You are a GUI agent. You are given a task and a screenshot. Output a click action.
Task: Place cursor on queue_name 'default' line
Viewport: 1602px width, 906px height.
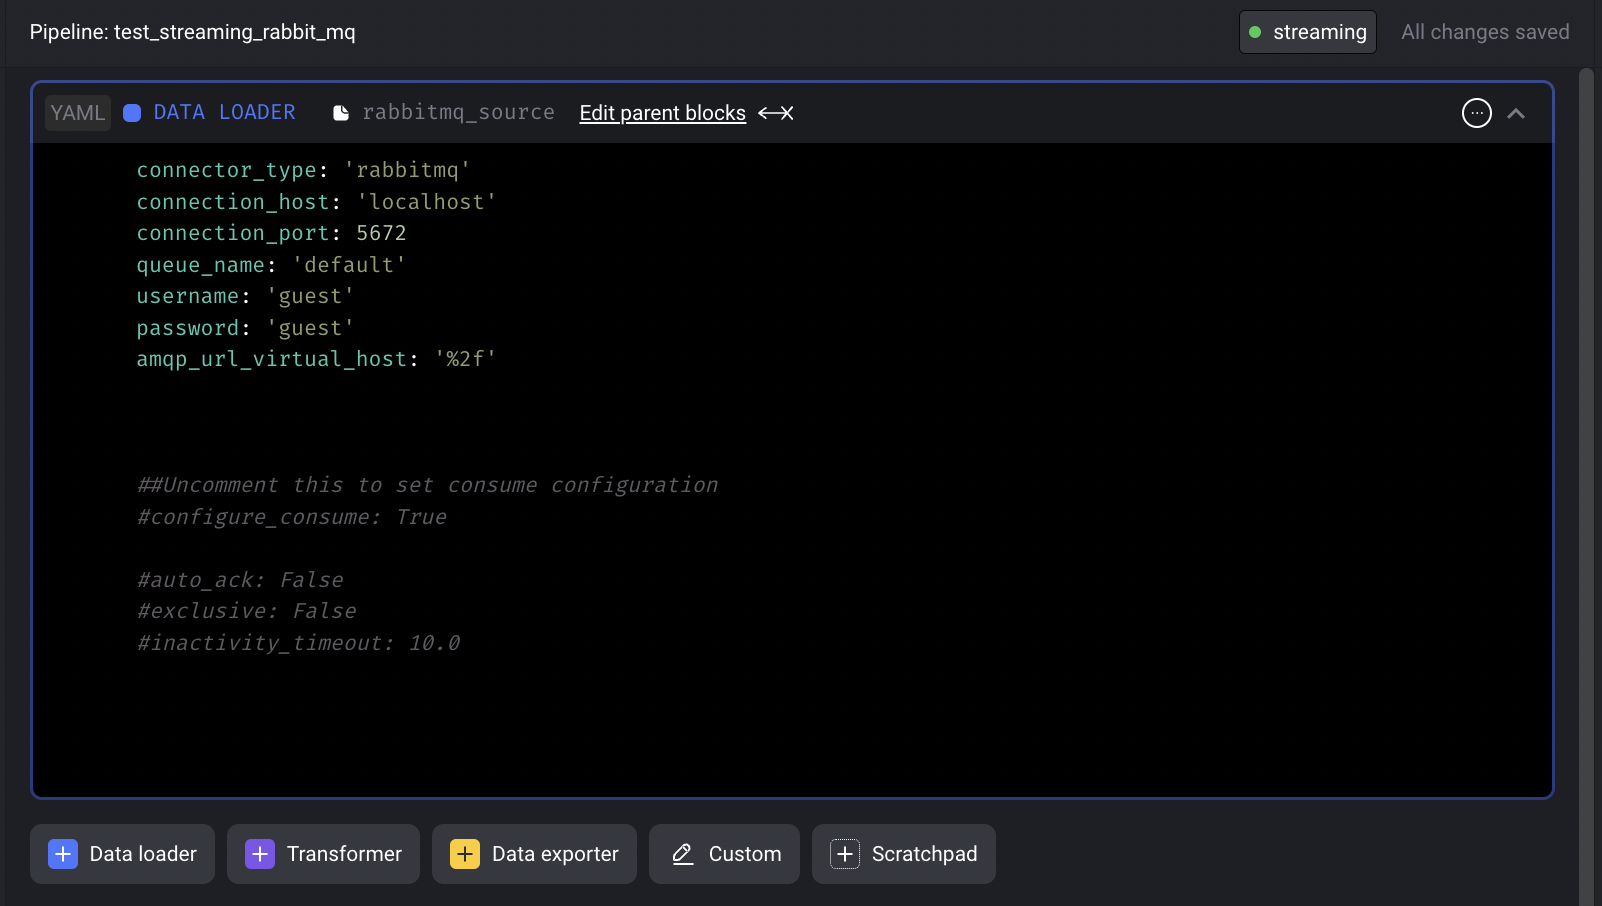click(271, 265)
